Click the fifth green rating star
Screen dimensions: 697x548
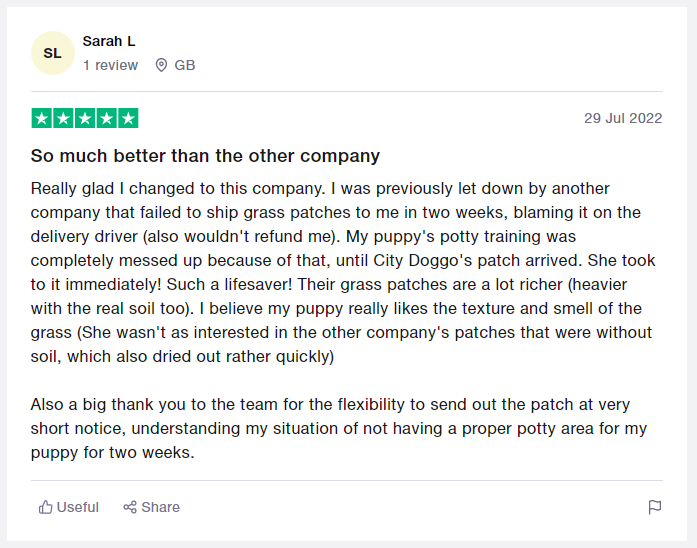(128, 118)
